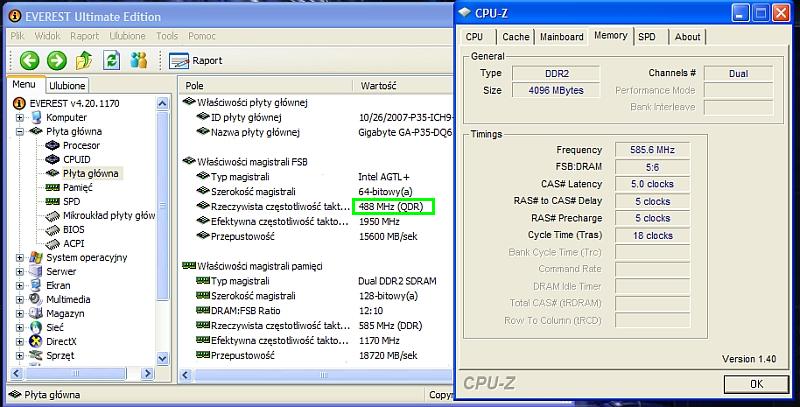Click the FSB:DRAM 5:6 field in CPU-Z
The height and width of the screenshot is (407, 800).
653,167
